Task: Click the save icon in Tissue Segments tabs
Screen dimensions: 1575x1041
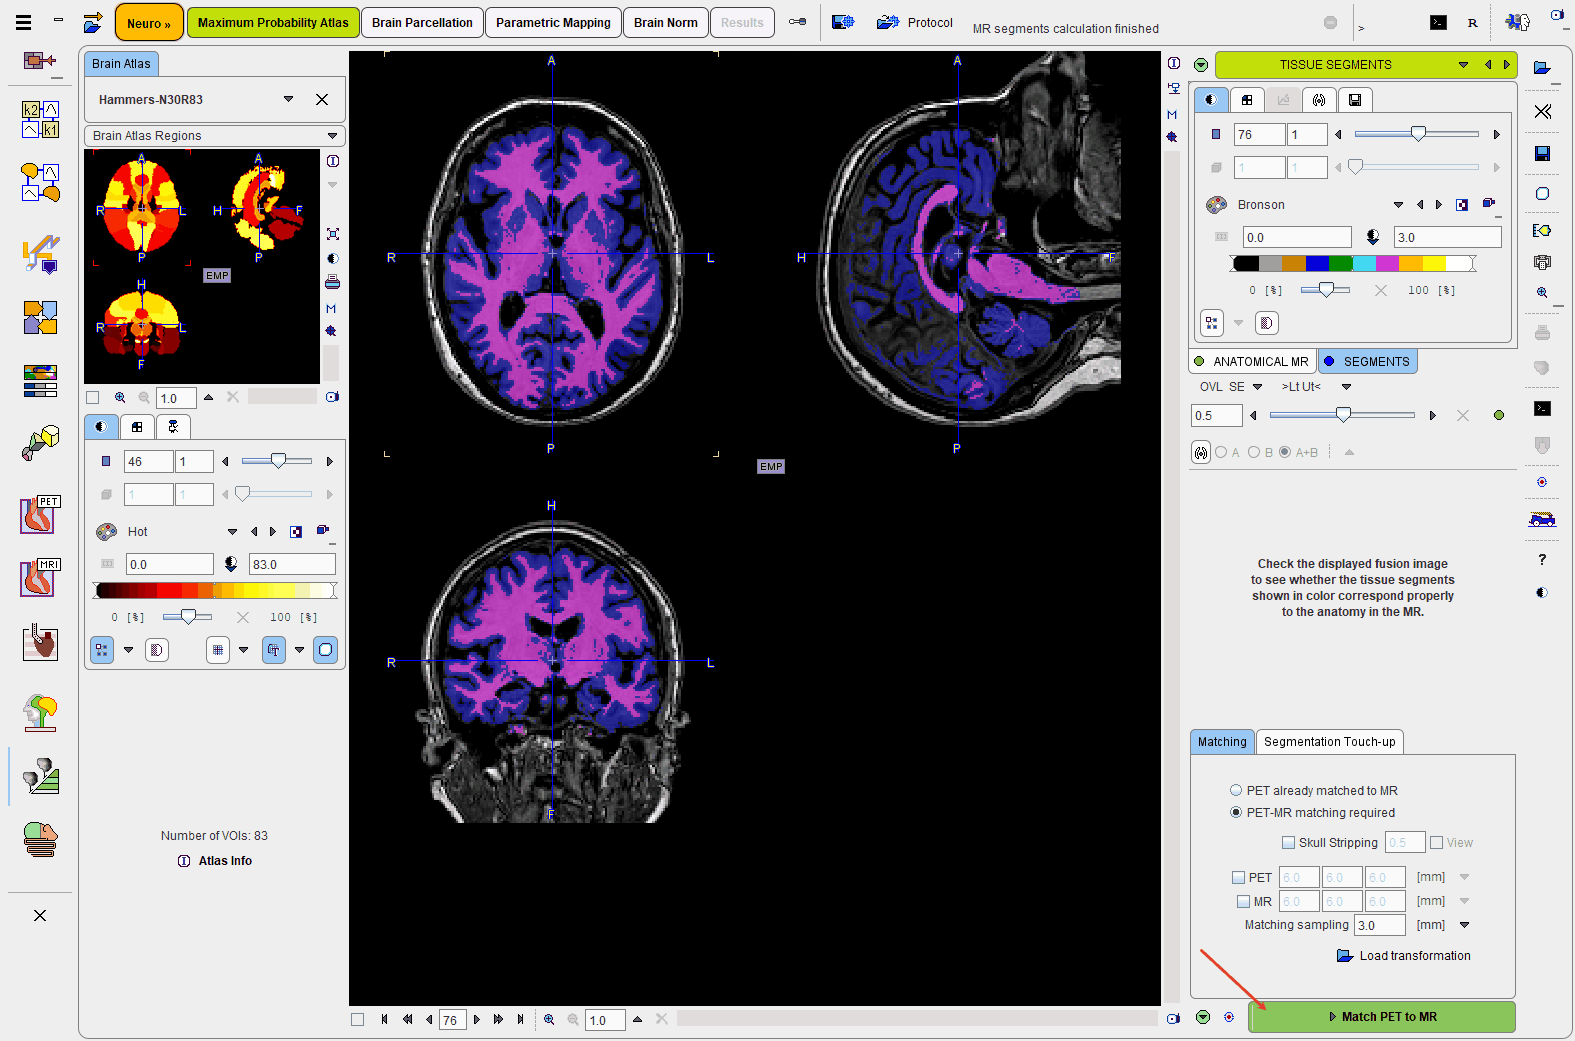Action: point(1354,100)
